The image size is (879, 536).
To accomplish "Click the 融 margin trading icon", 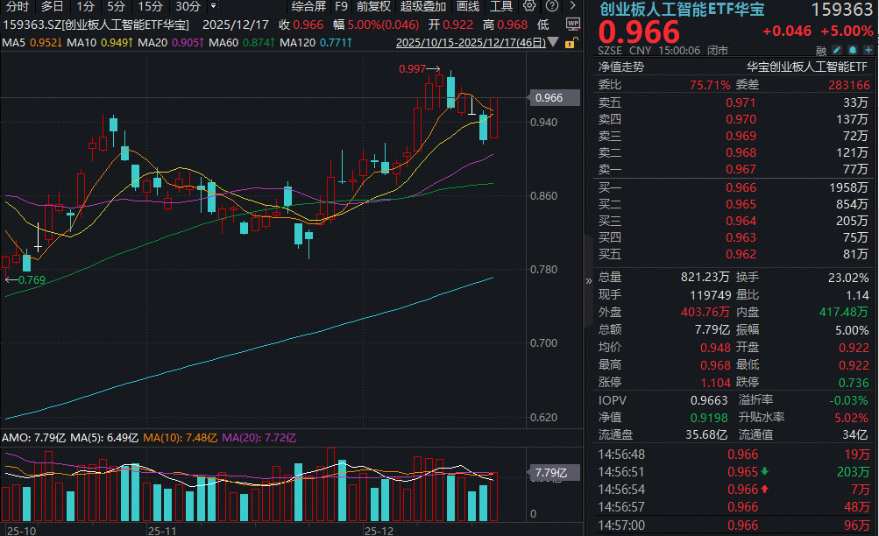I will [820, 48].
